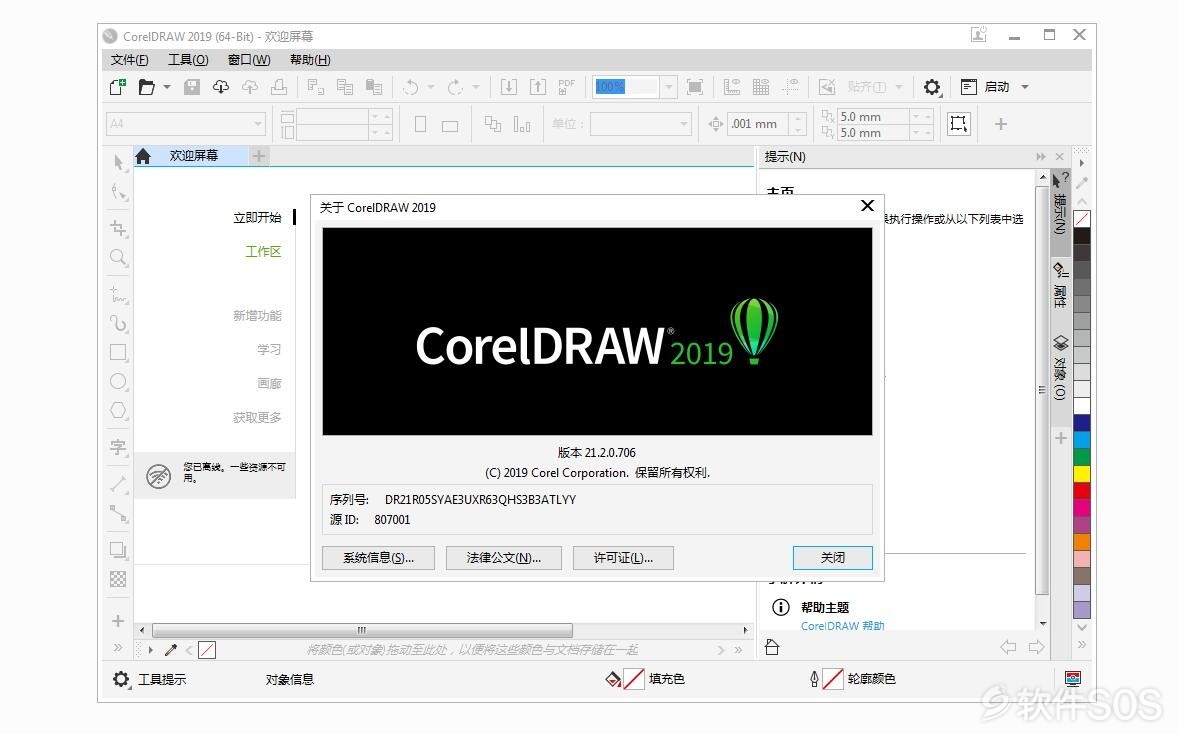1179x734 pixels.
Task: Expand the Open dropdown arrow
Action: click(167, 87)
